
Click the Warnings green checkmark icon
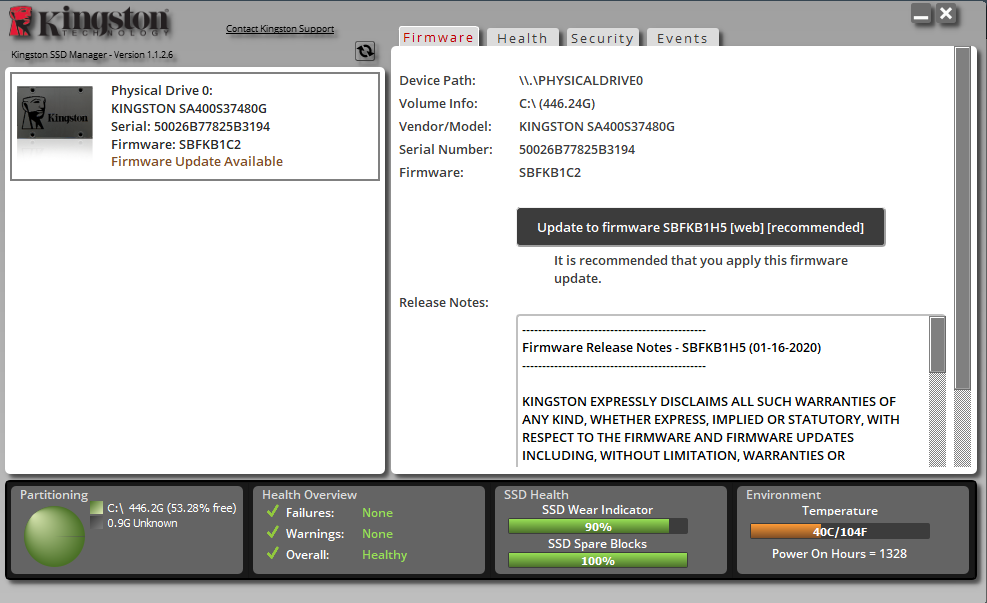[273, 533]
